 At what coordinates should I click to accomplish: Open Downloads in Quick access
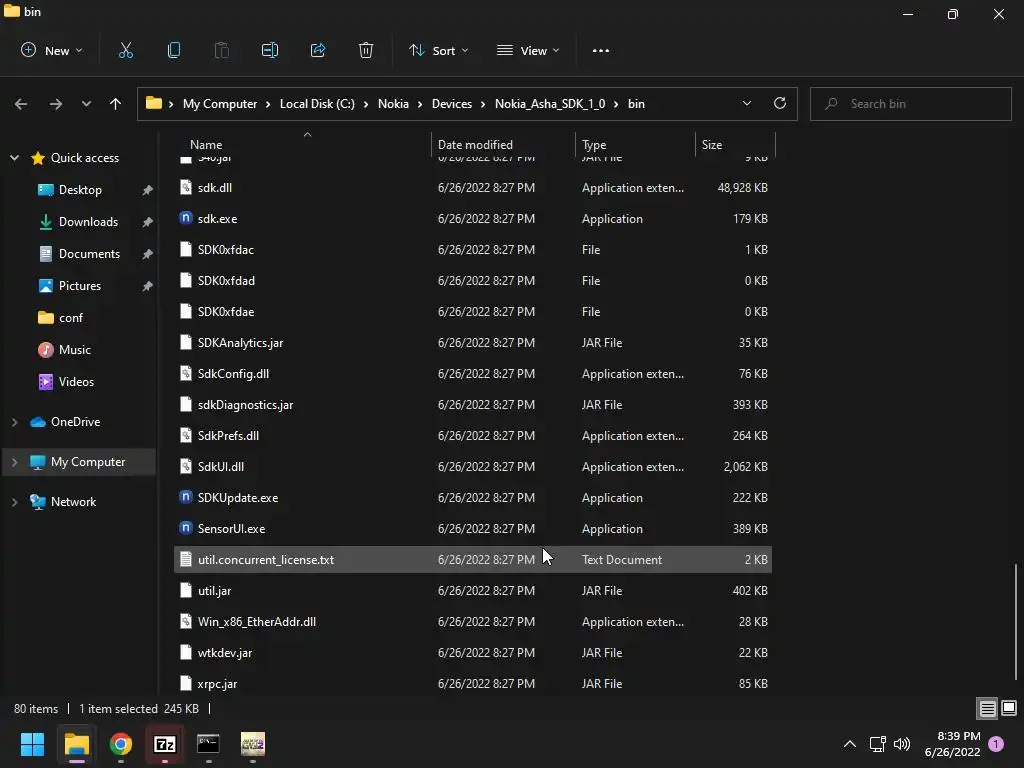[88, 221]
